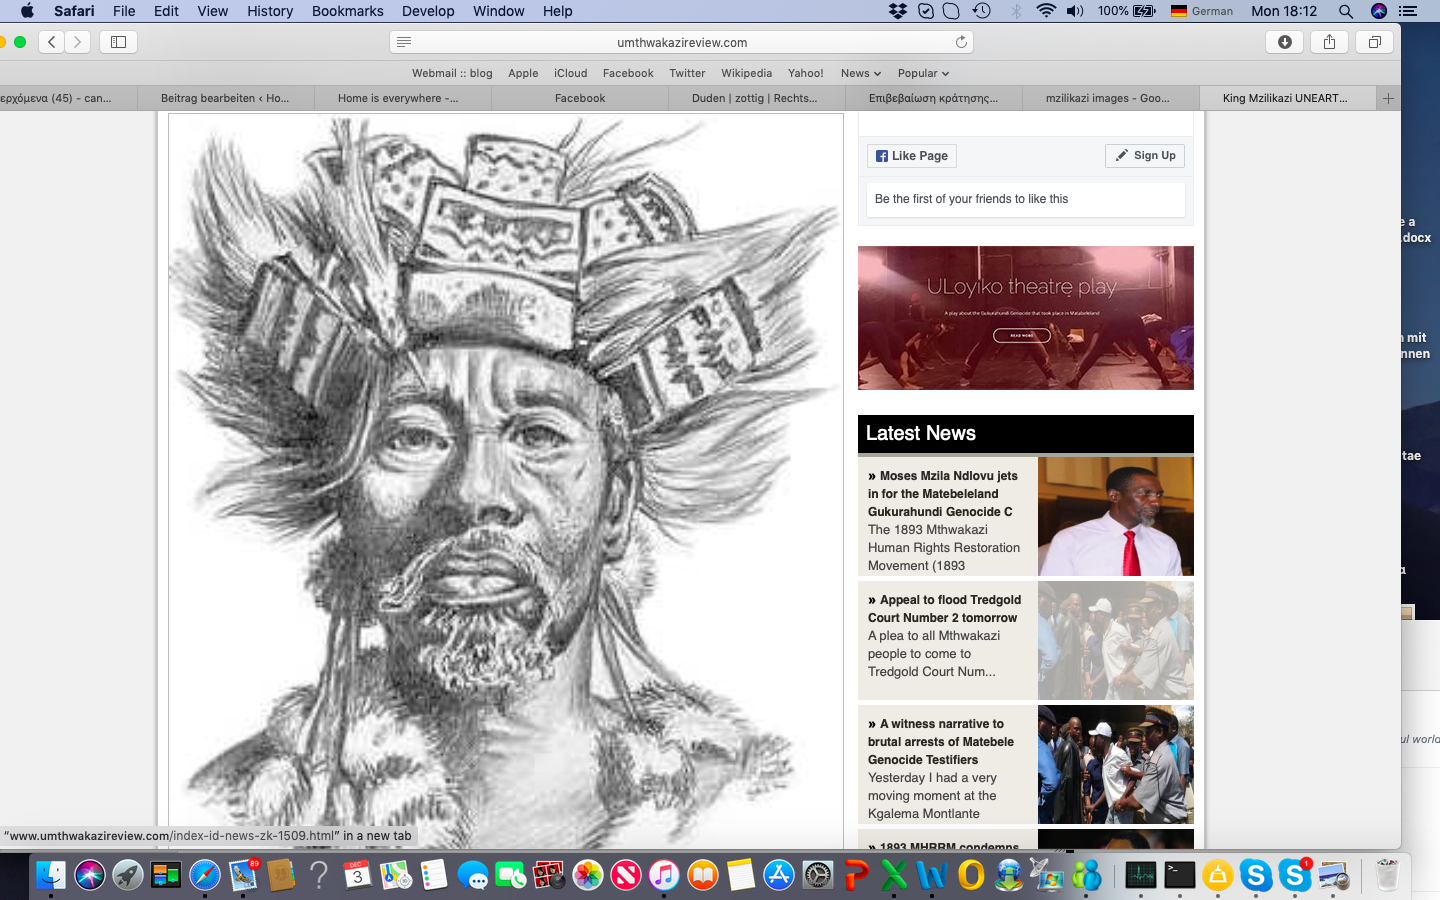Open Mail app with badge in Dock
This screenshot has width=1440, height=900.
(x=243, y=875)
